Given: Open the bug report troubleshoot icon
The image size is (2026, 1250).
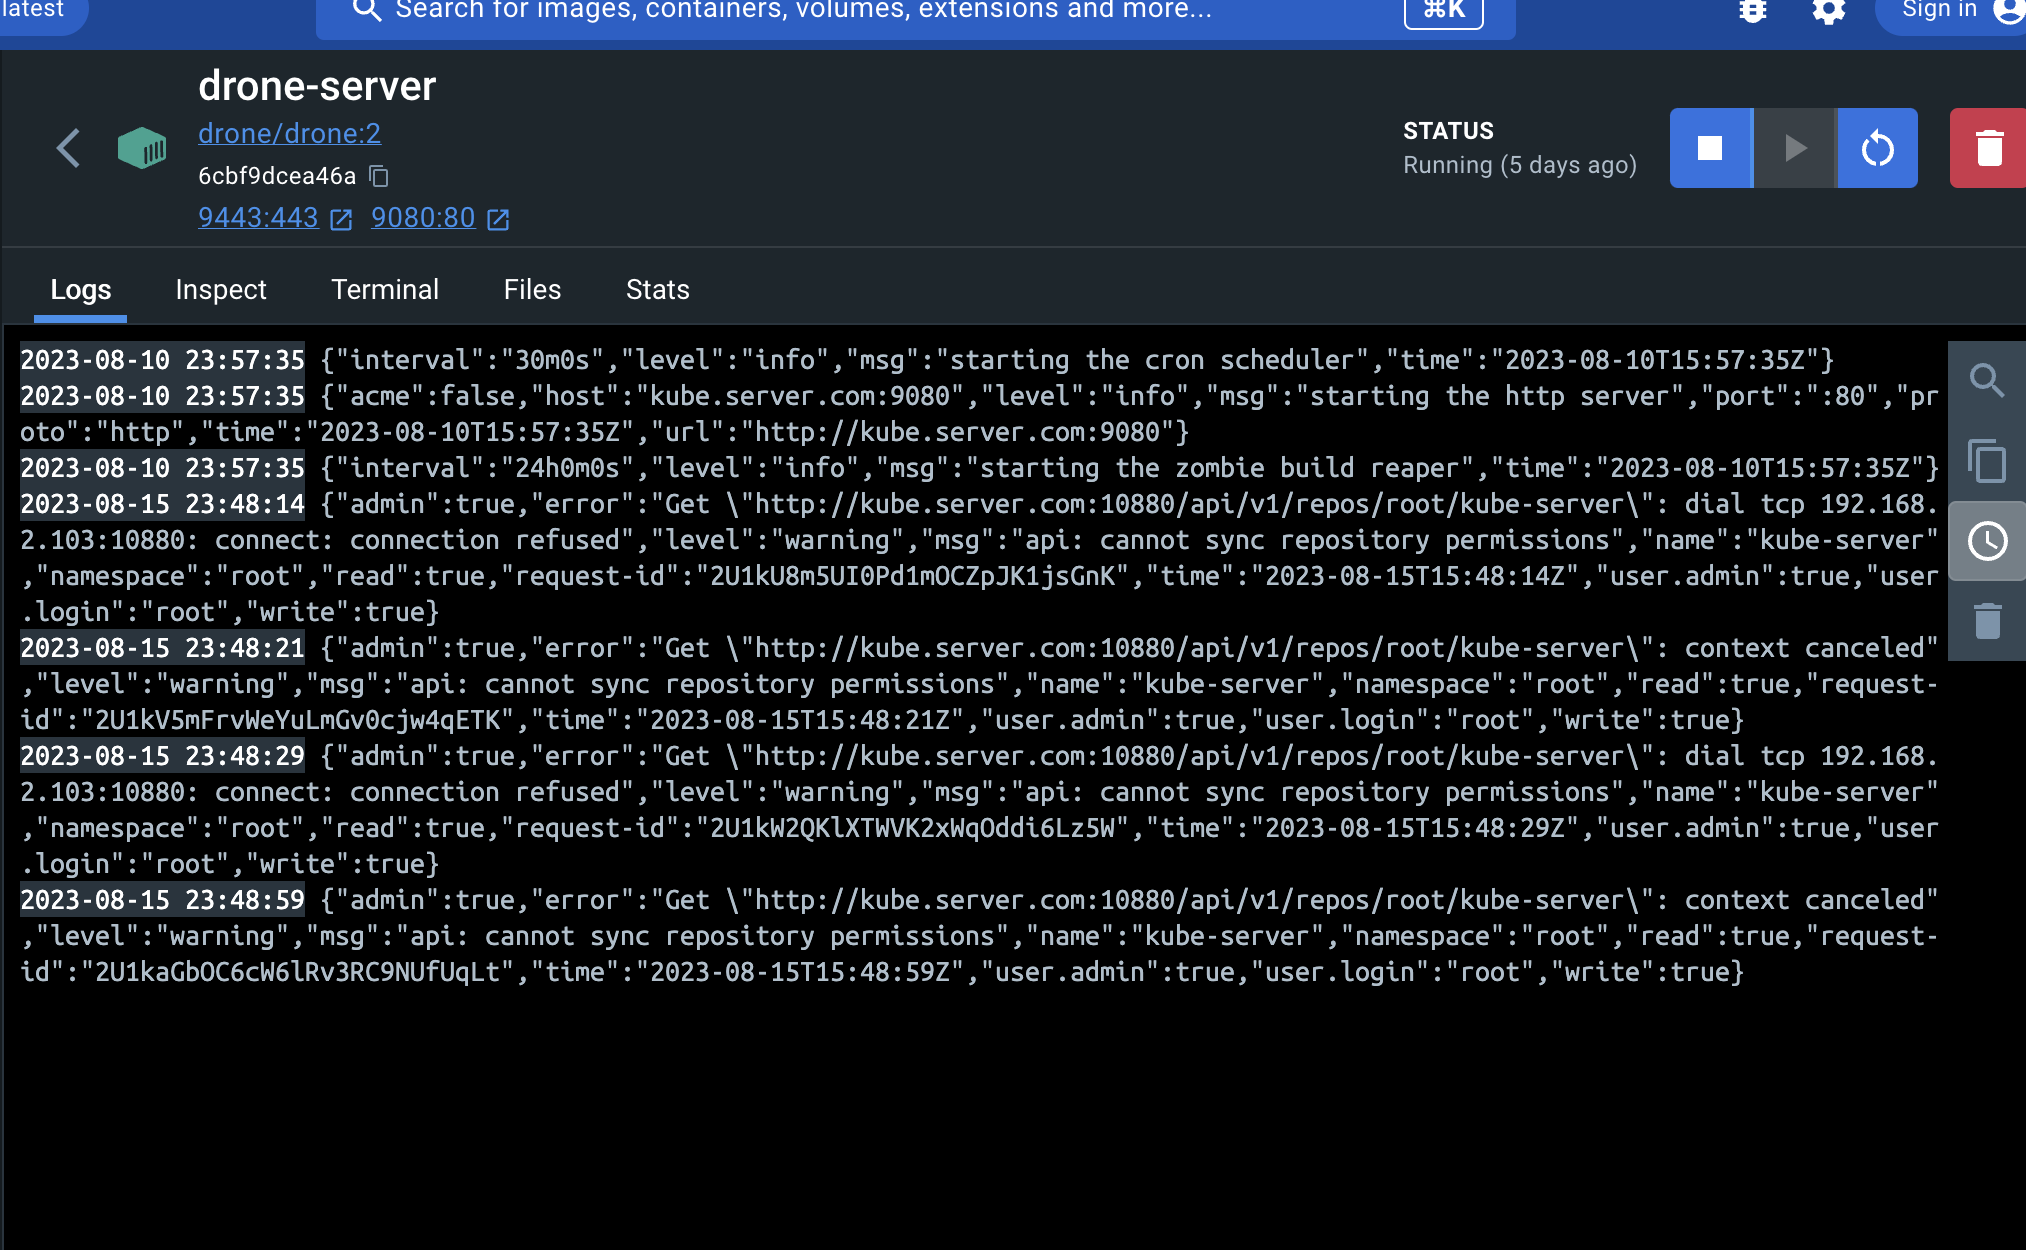Looking at the screenshot, I should [1753, 10].
